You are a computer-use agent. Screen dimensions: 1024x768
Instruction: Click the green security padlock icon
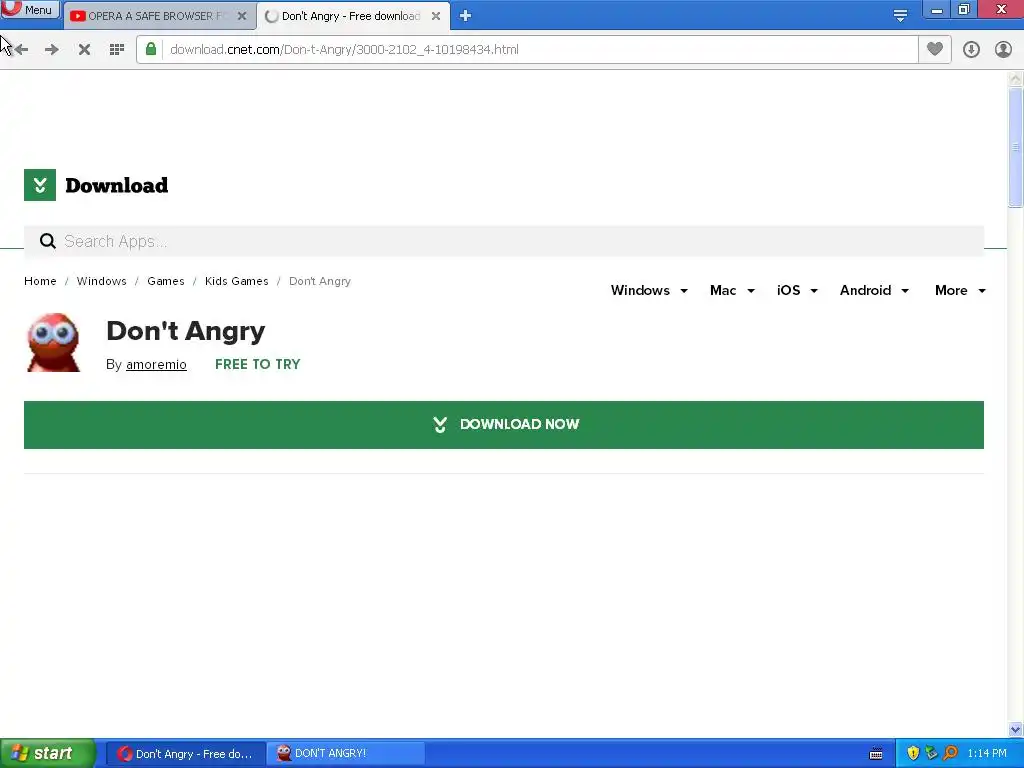pos(151,49)
